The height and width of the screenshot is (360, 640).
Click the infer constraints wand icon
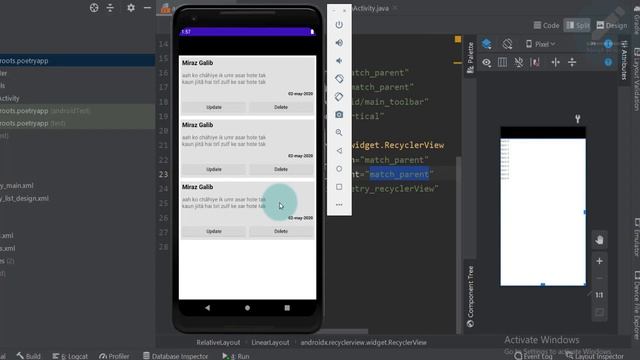535,62
